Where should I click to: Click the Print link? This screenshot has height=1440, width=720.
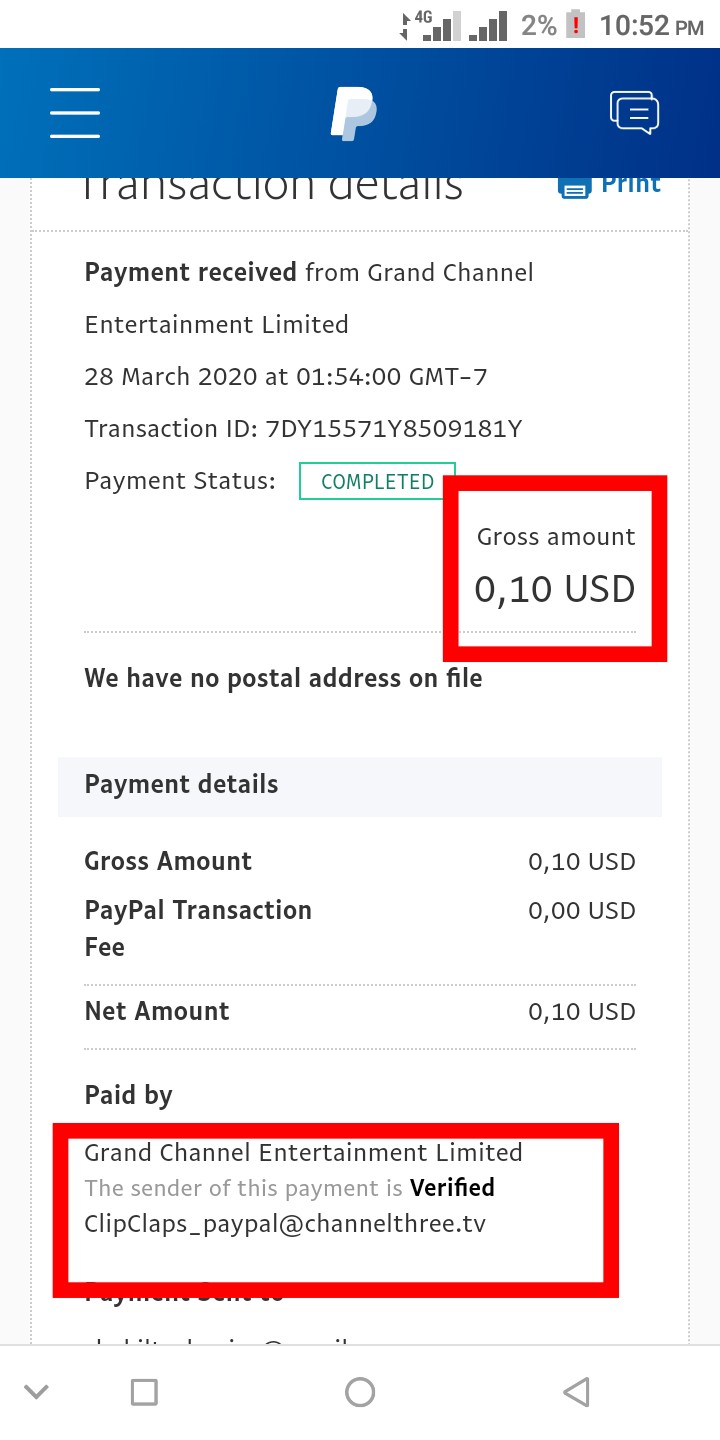coord(630,185)
